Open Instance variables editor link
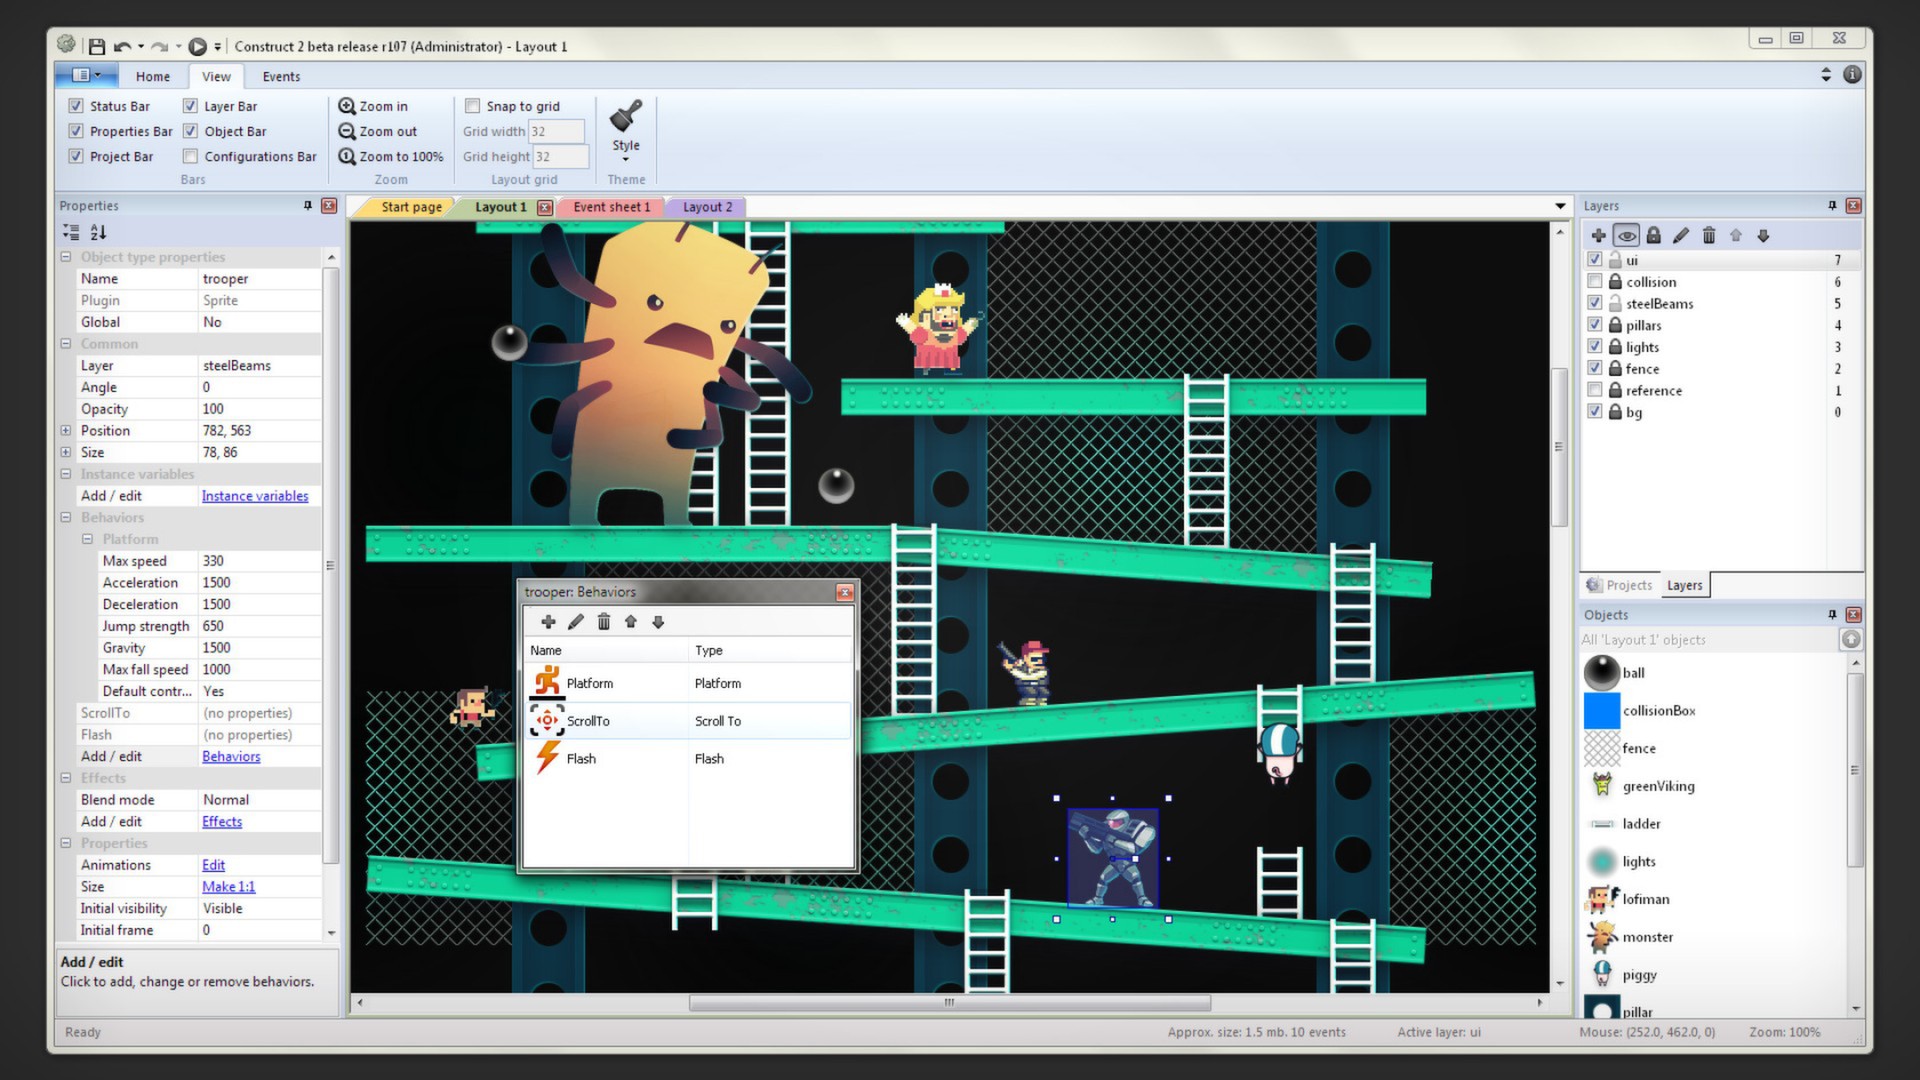This screenshot has height=1080, width=1920. coord(253,495)
